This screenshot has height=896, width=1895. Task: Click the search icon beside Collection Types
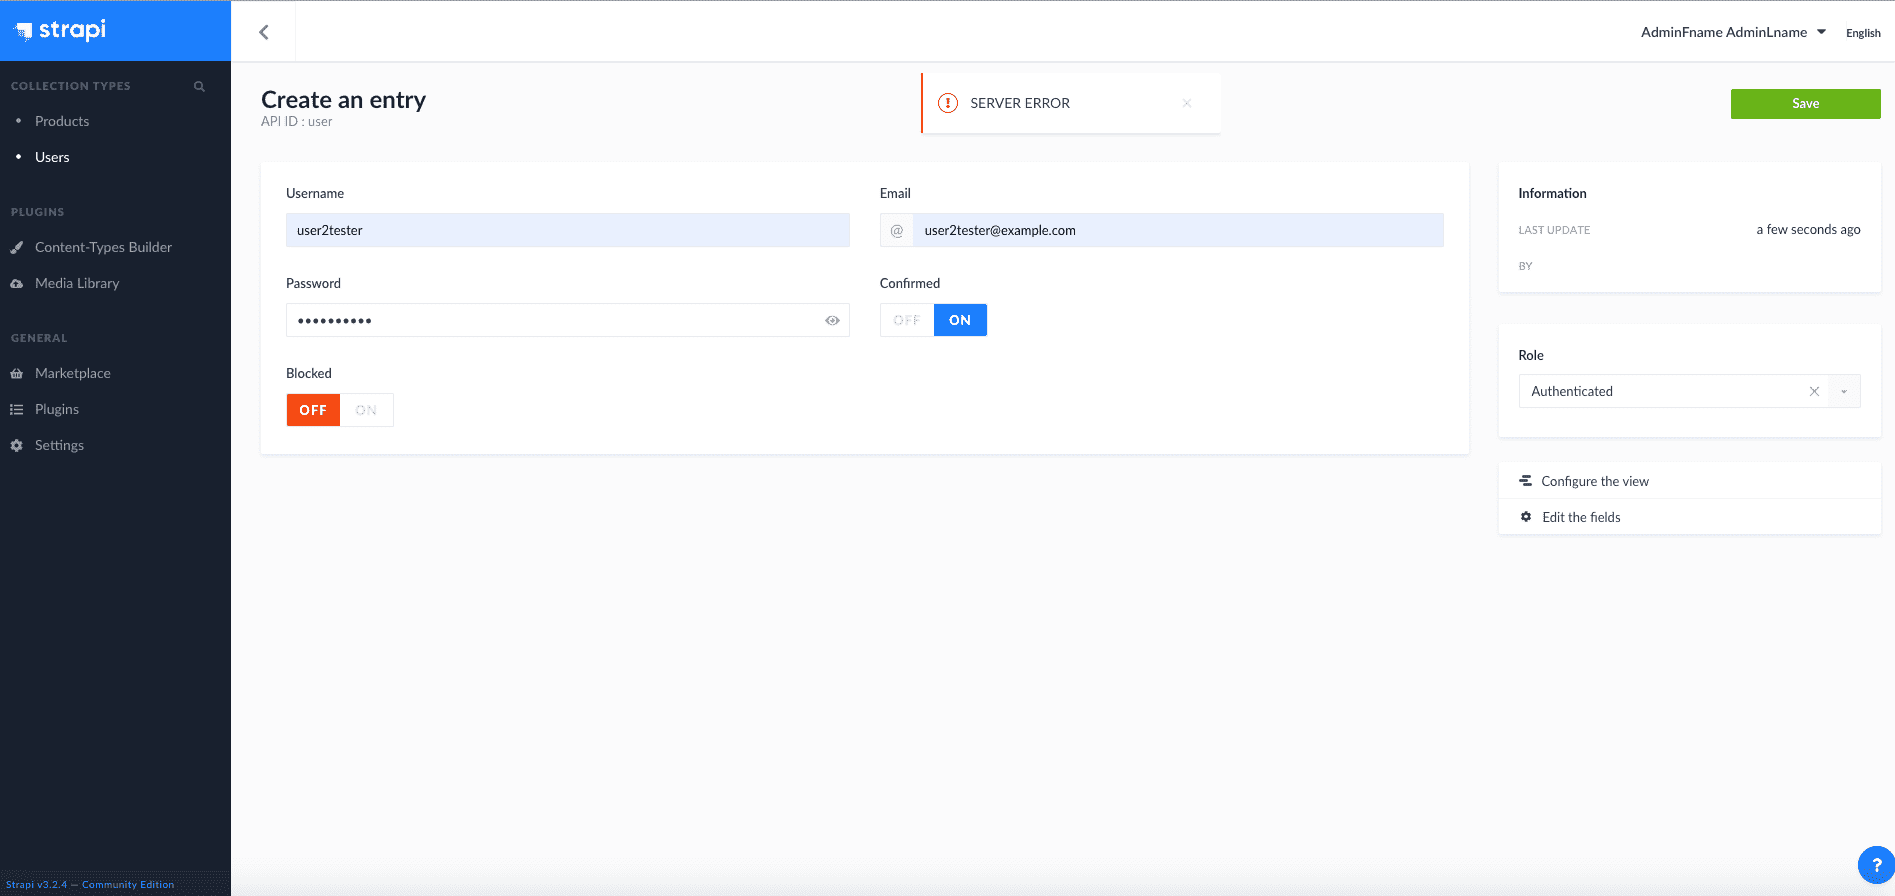(x=199, y=87)
